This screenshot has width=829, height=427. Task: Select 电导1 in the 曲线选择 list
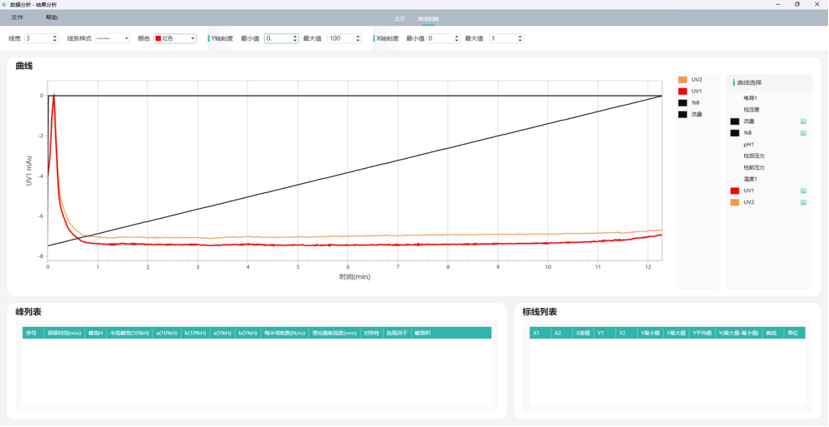pyautogui.click(x=750, y=98)
